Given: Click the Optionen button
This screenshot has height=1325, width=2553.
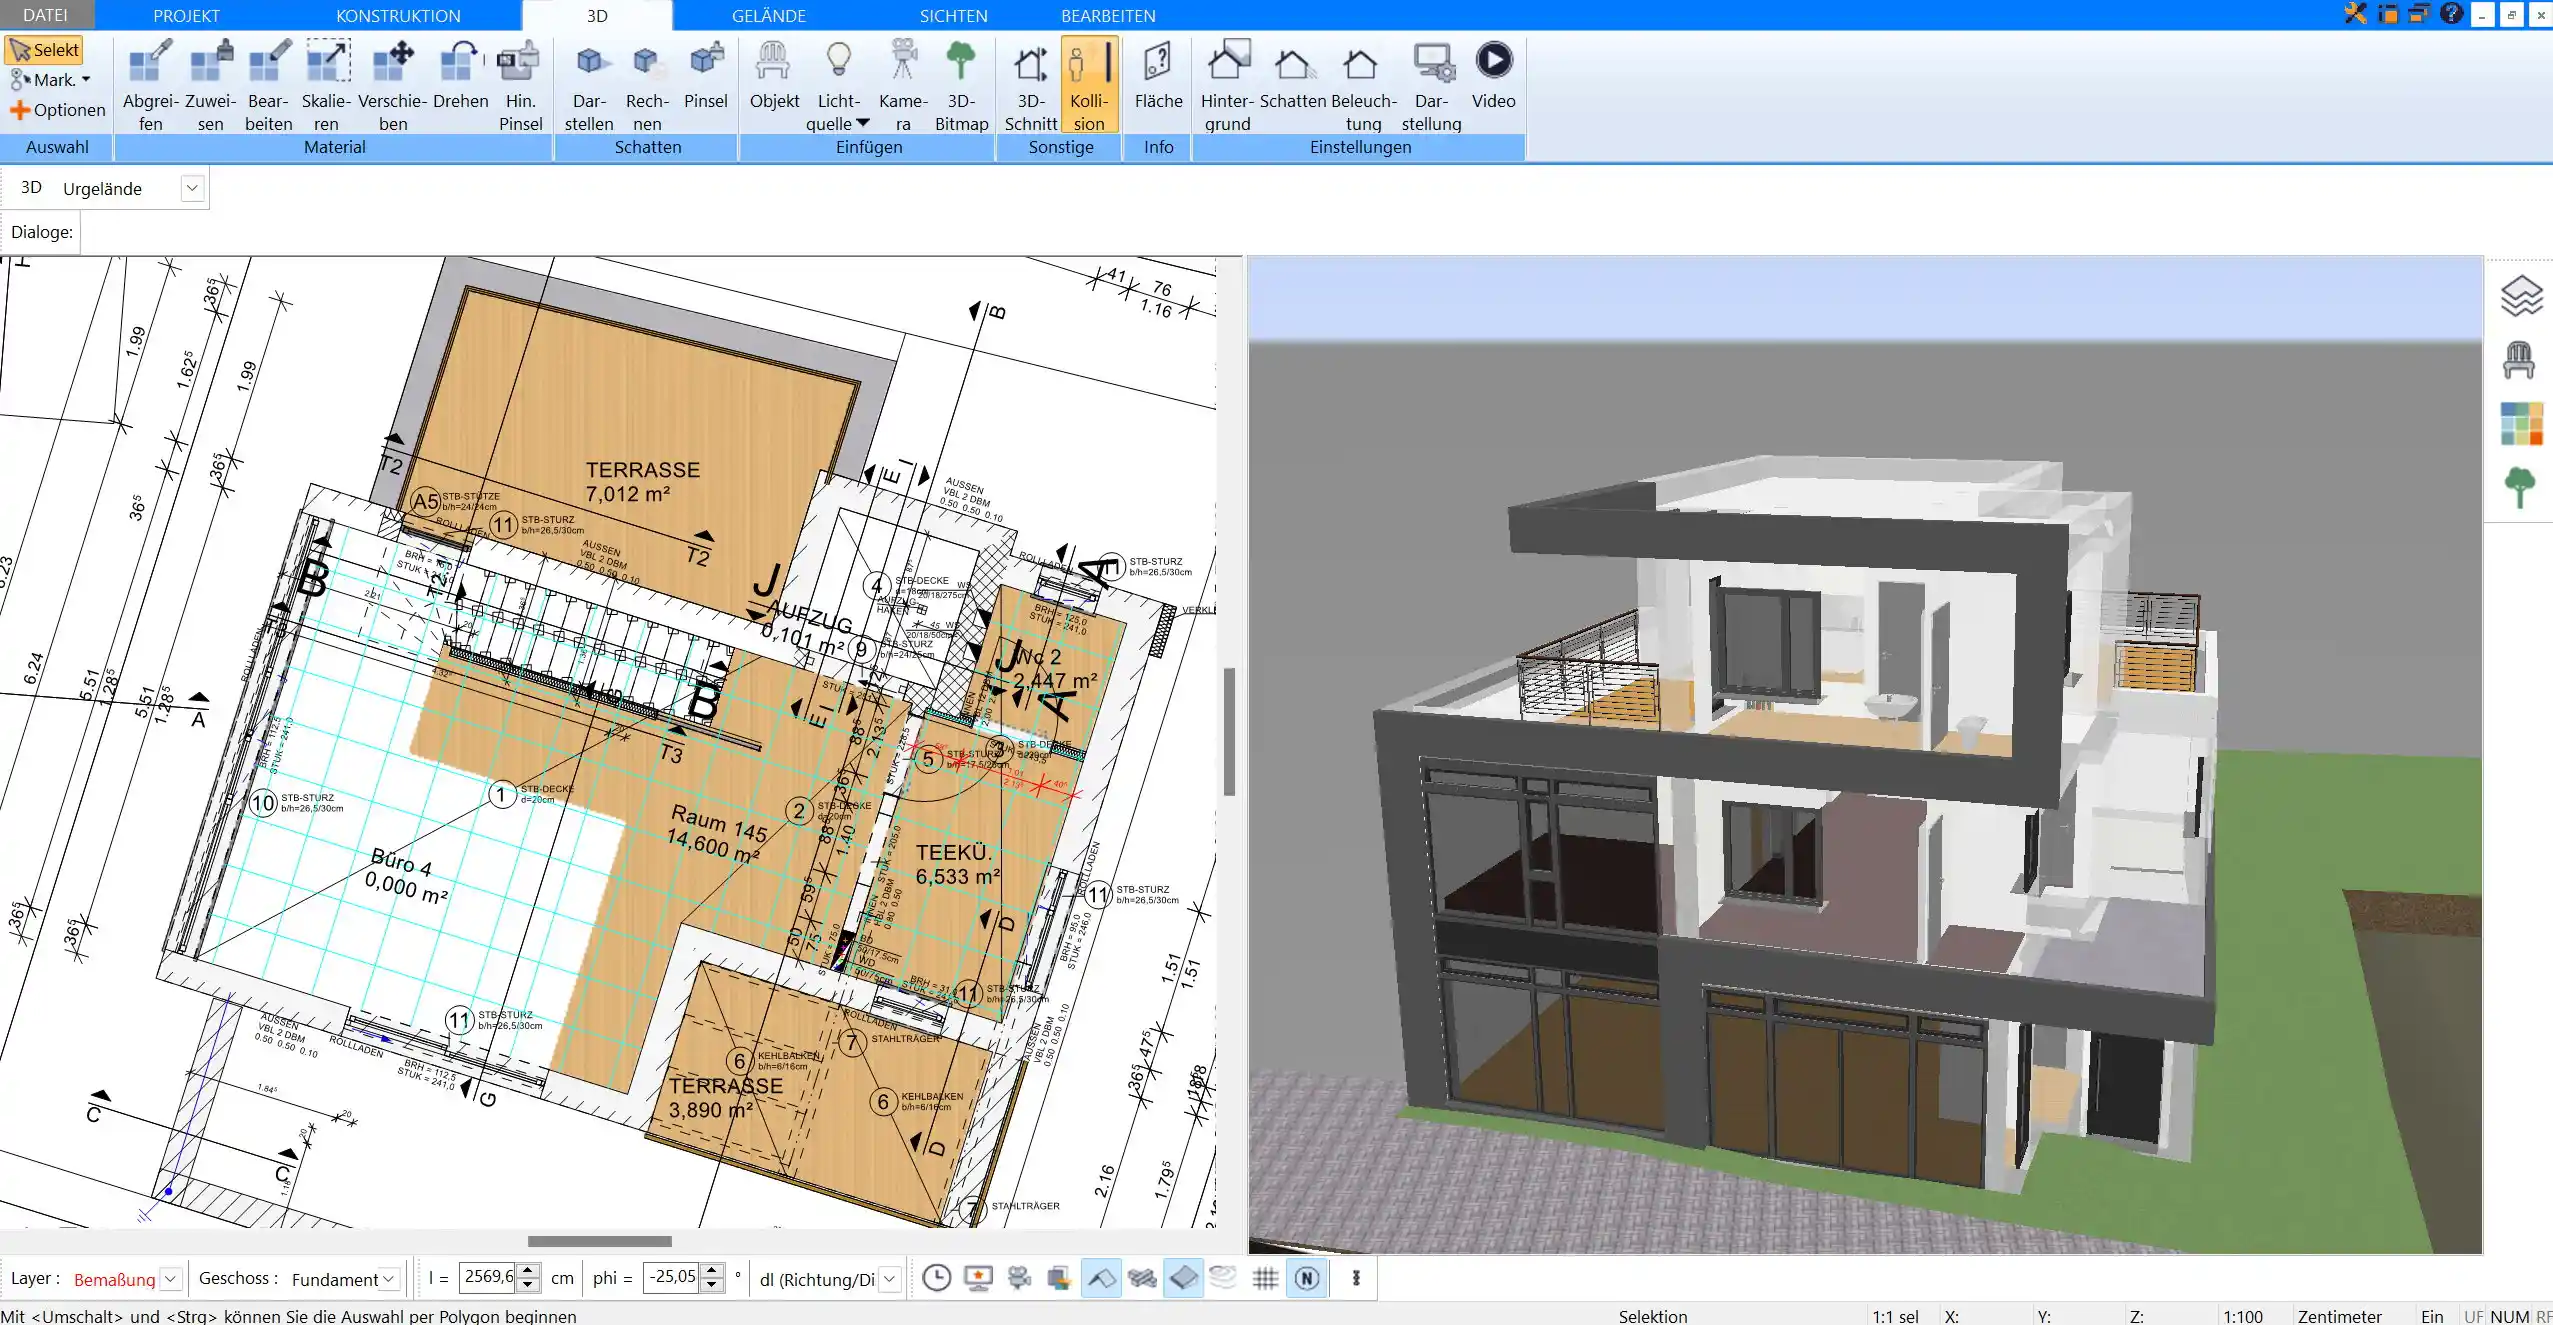Looking at the screenshot, I should pyautogui.click(x=58, y=110).
